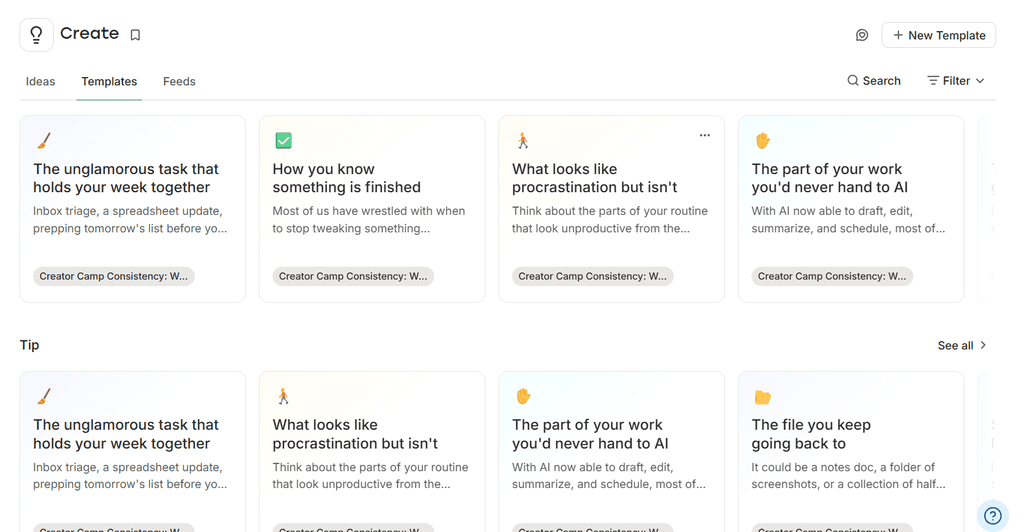Open Tip-section 'The unglamorous task' title

(x=126, y=434)
